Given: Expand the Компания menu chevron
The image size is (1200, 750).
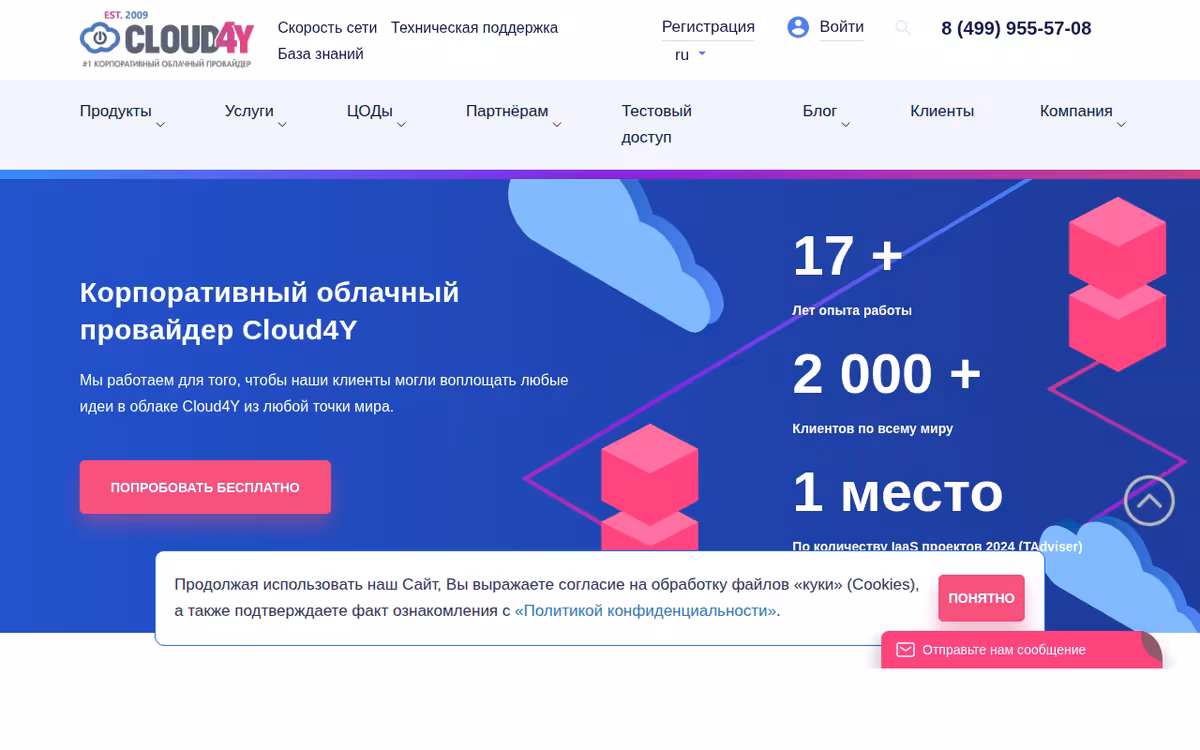Looking at the screenshot, I should click(x=1121, y=125).
